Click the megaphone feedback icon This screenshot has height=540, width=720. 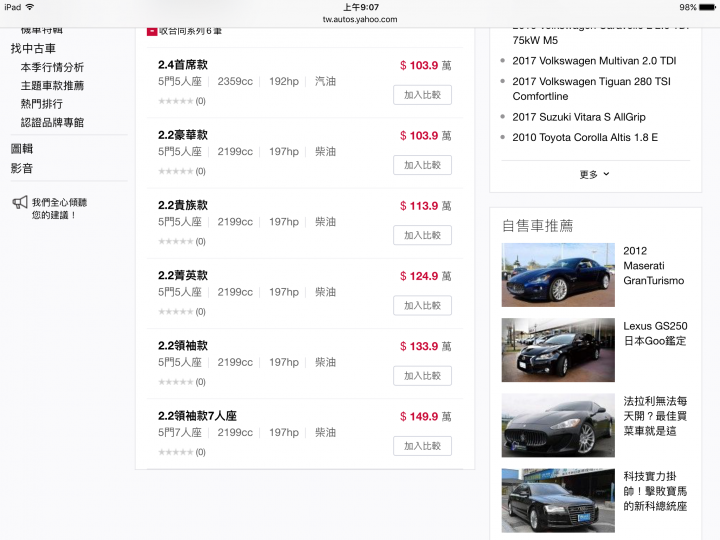20,202
